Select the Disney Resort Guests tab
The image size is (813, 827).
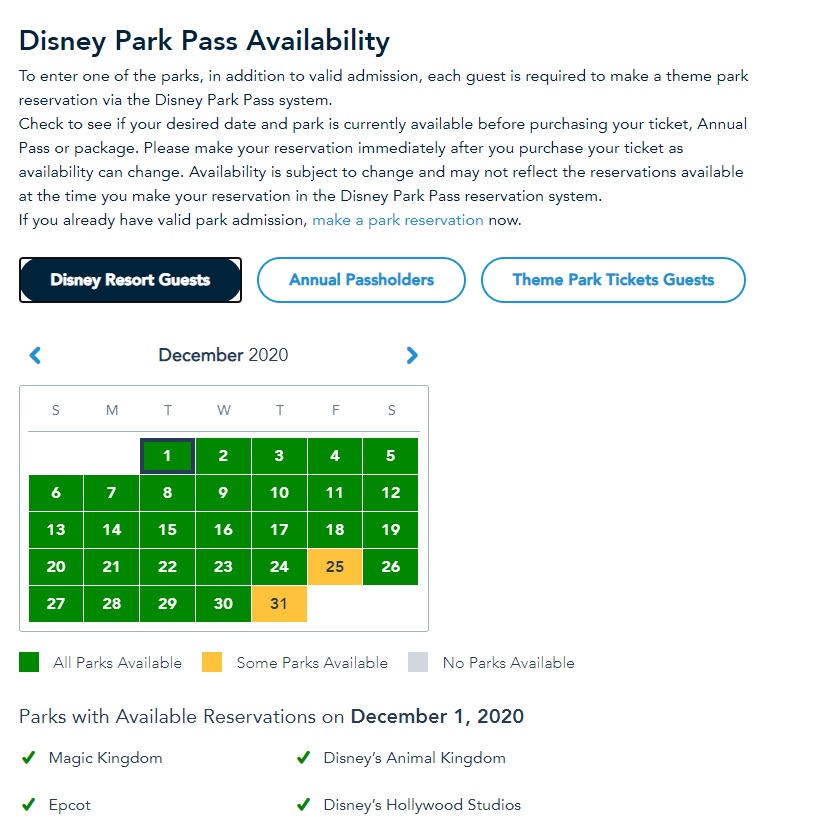click(x=130, y=280)
